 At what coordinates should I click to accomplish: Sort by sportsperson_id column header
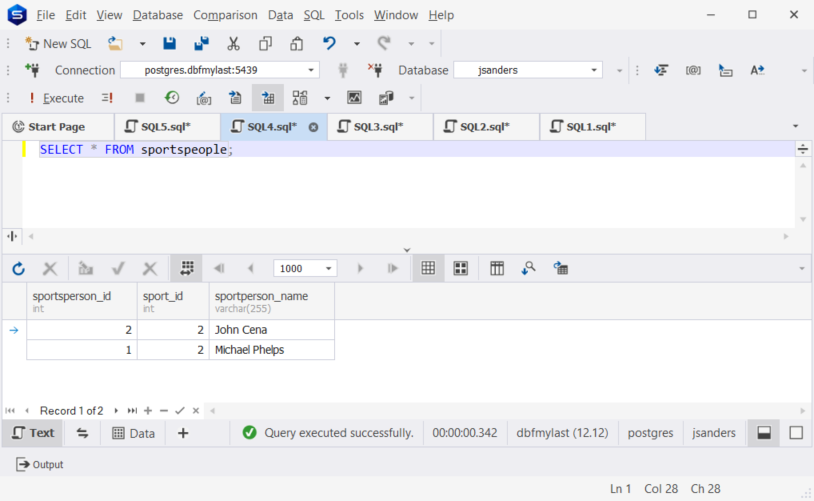[82, 302]
